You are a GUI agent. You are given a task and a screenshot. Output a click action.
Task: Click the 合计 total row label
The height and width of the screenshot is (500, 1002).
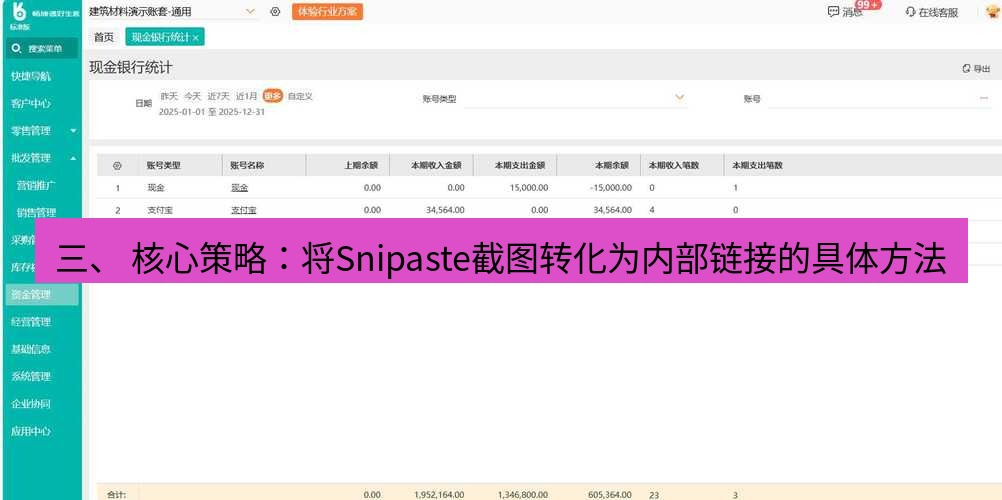point(116,495)
